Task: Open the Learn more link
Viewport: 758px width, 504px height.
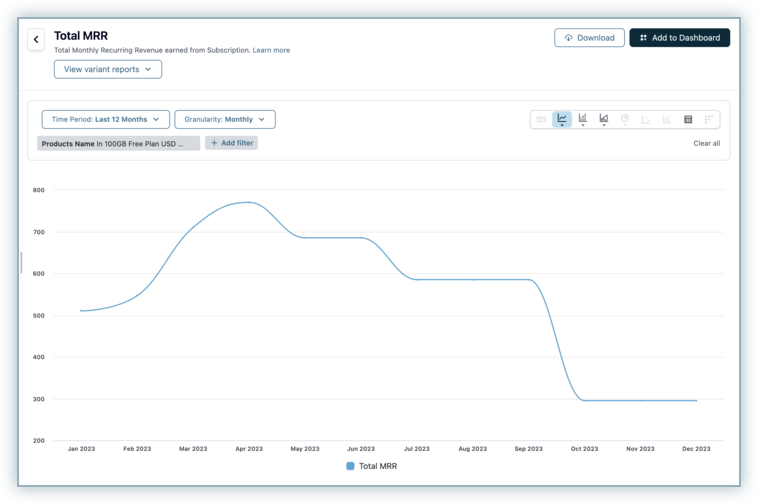Action: click(271, 50)
